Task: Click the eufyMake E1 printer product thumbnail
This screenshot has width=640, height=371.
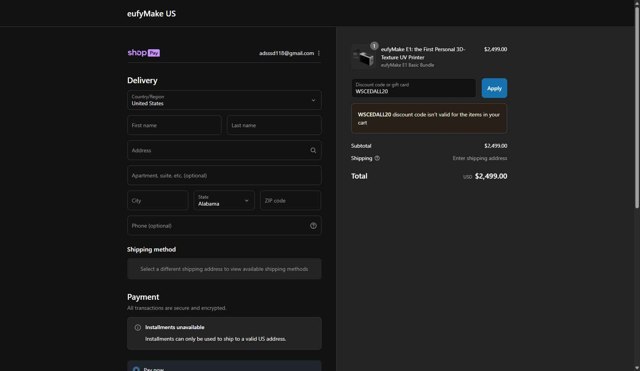Action: [x=363, y=57]
